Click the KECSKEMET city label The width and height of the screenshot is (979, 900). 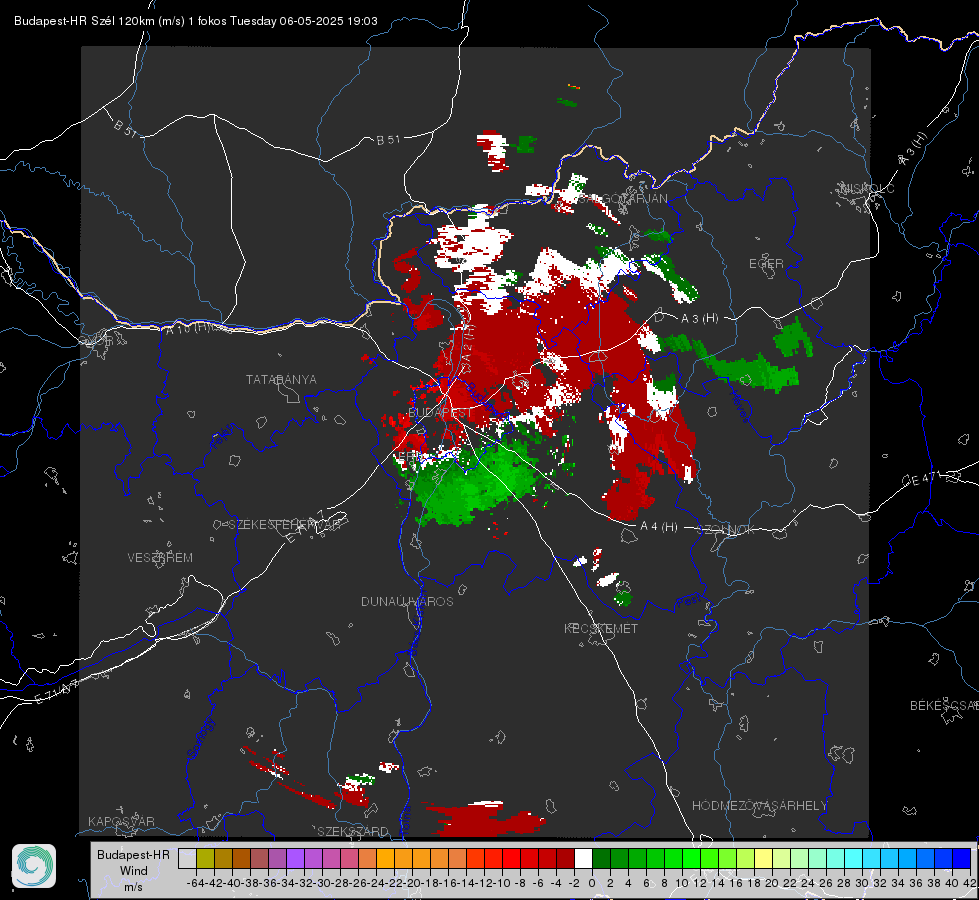click(x=601, y=629)
